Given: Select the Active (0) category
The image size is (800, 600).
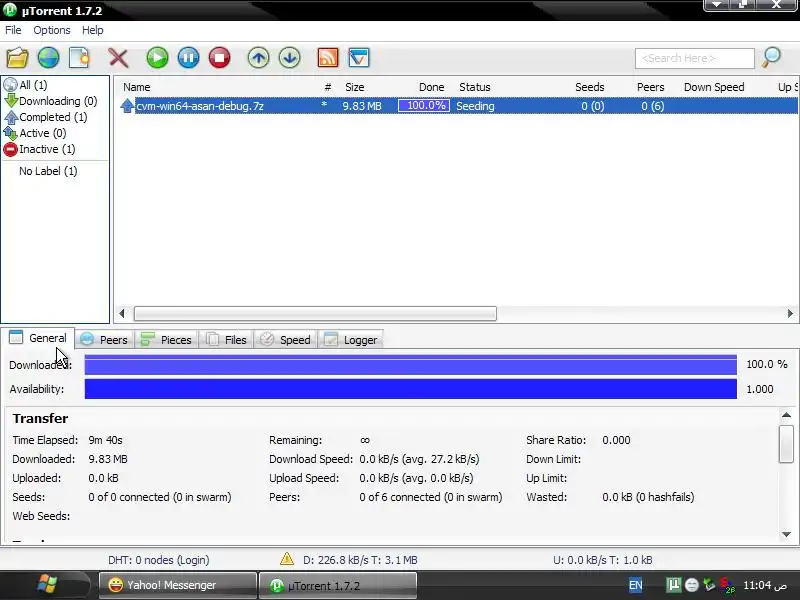Looking at the screenshot, I should click(x=35, y=133).
